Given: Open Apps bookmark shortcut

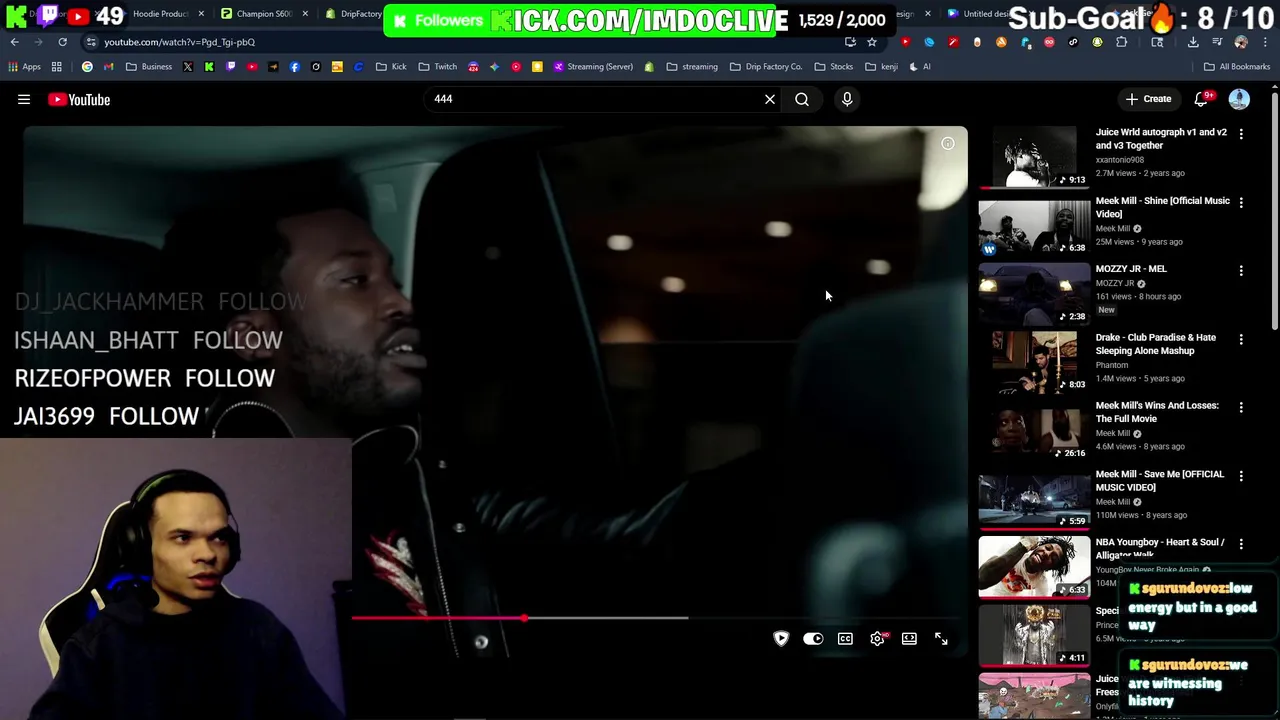Looking at the screenshot, I should (x=24, y=67).
